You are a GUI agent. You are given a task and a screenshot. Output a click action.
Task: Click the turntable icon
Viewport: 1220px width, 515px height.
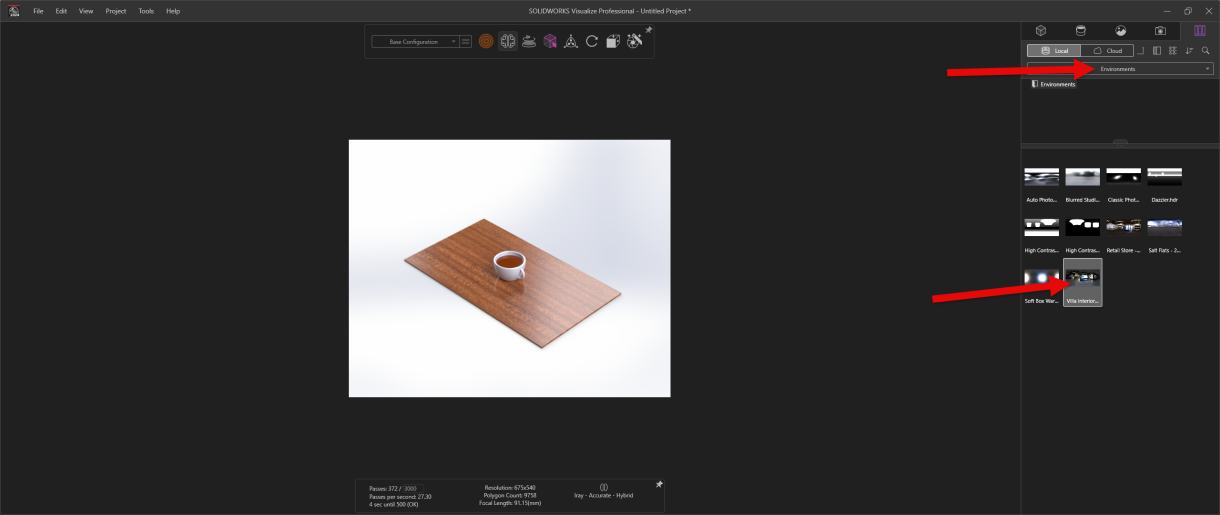tap(529, 42)
